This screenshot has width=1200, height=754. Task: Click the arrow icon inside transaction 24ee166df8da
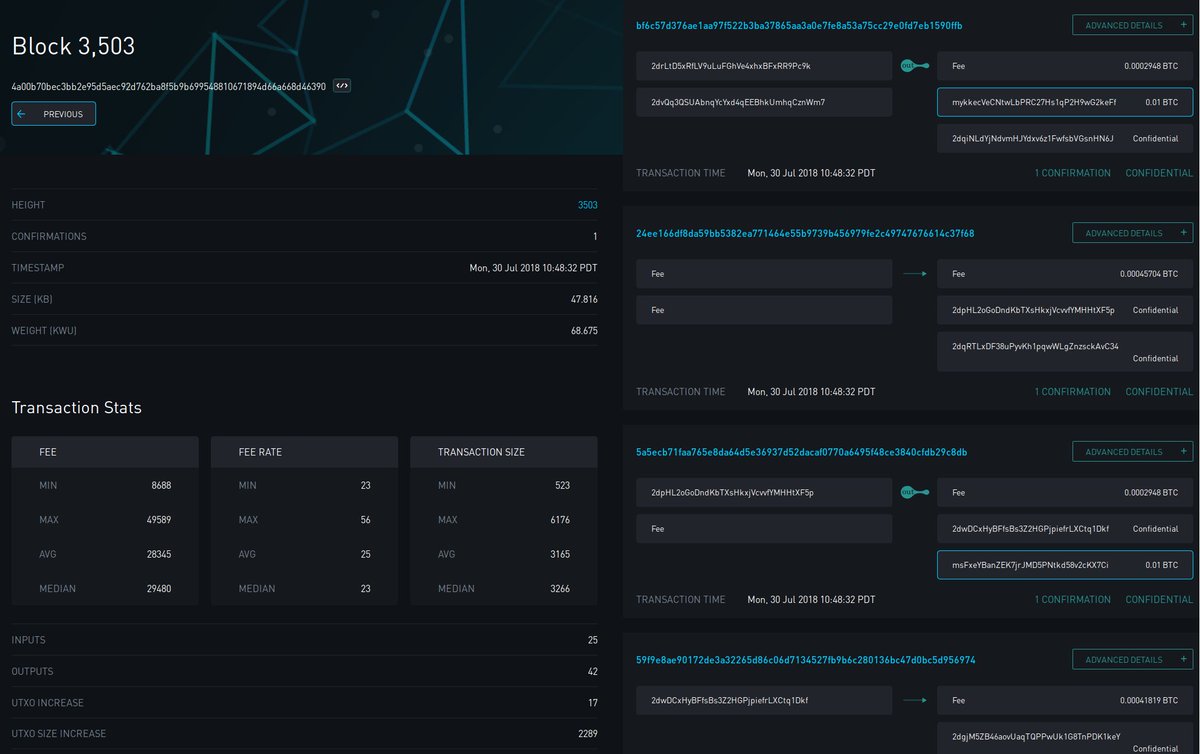point(914,273)
